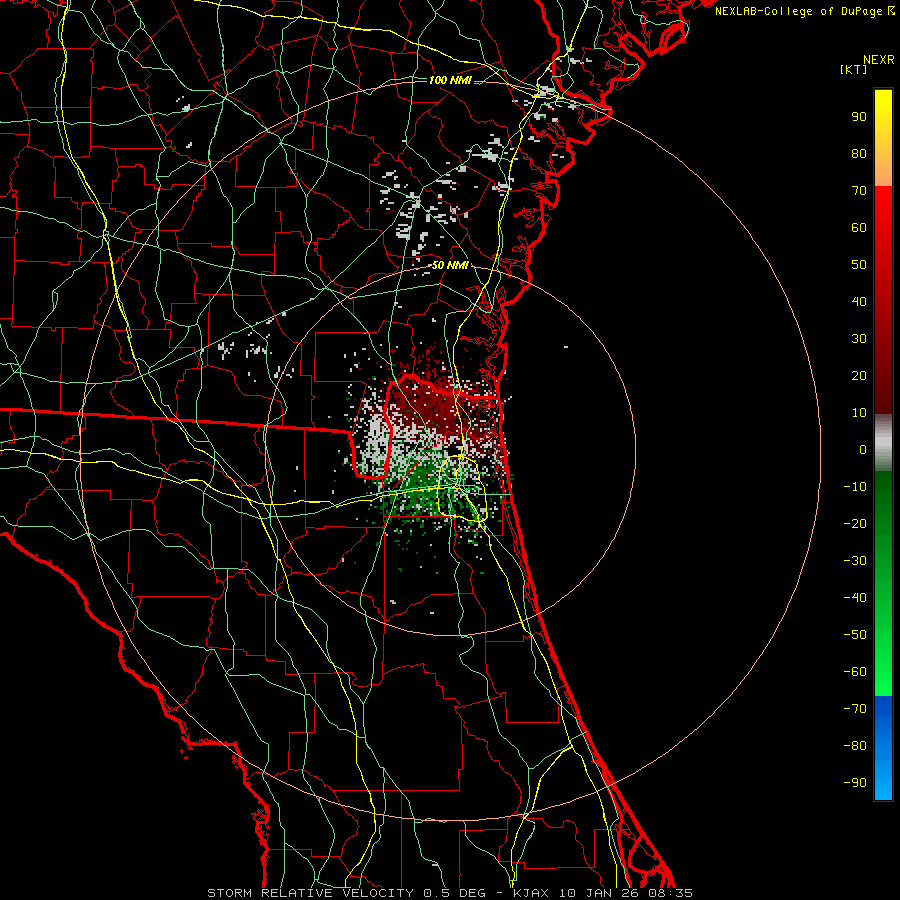
Task: Click the gray zero-velocity segment of the color bar
Action: [x=883, y=443]
